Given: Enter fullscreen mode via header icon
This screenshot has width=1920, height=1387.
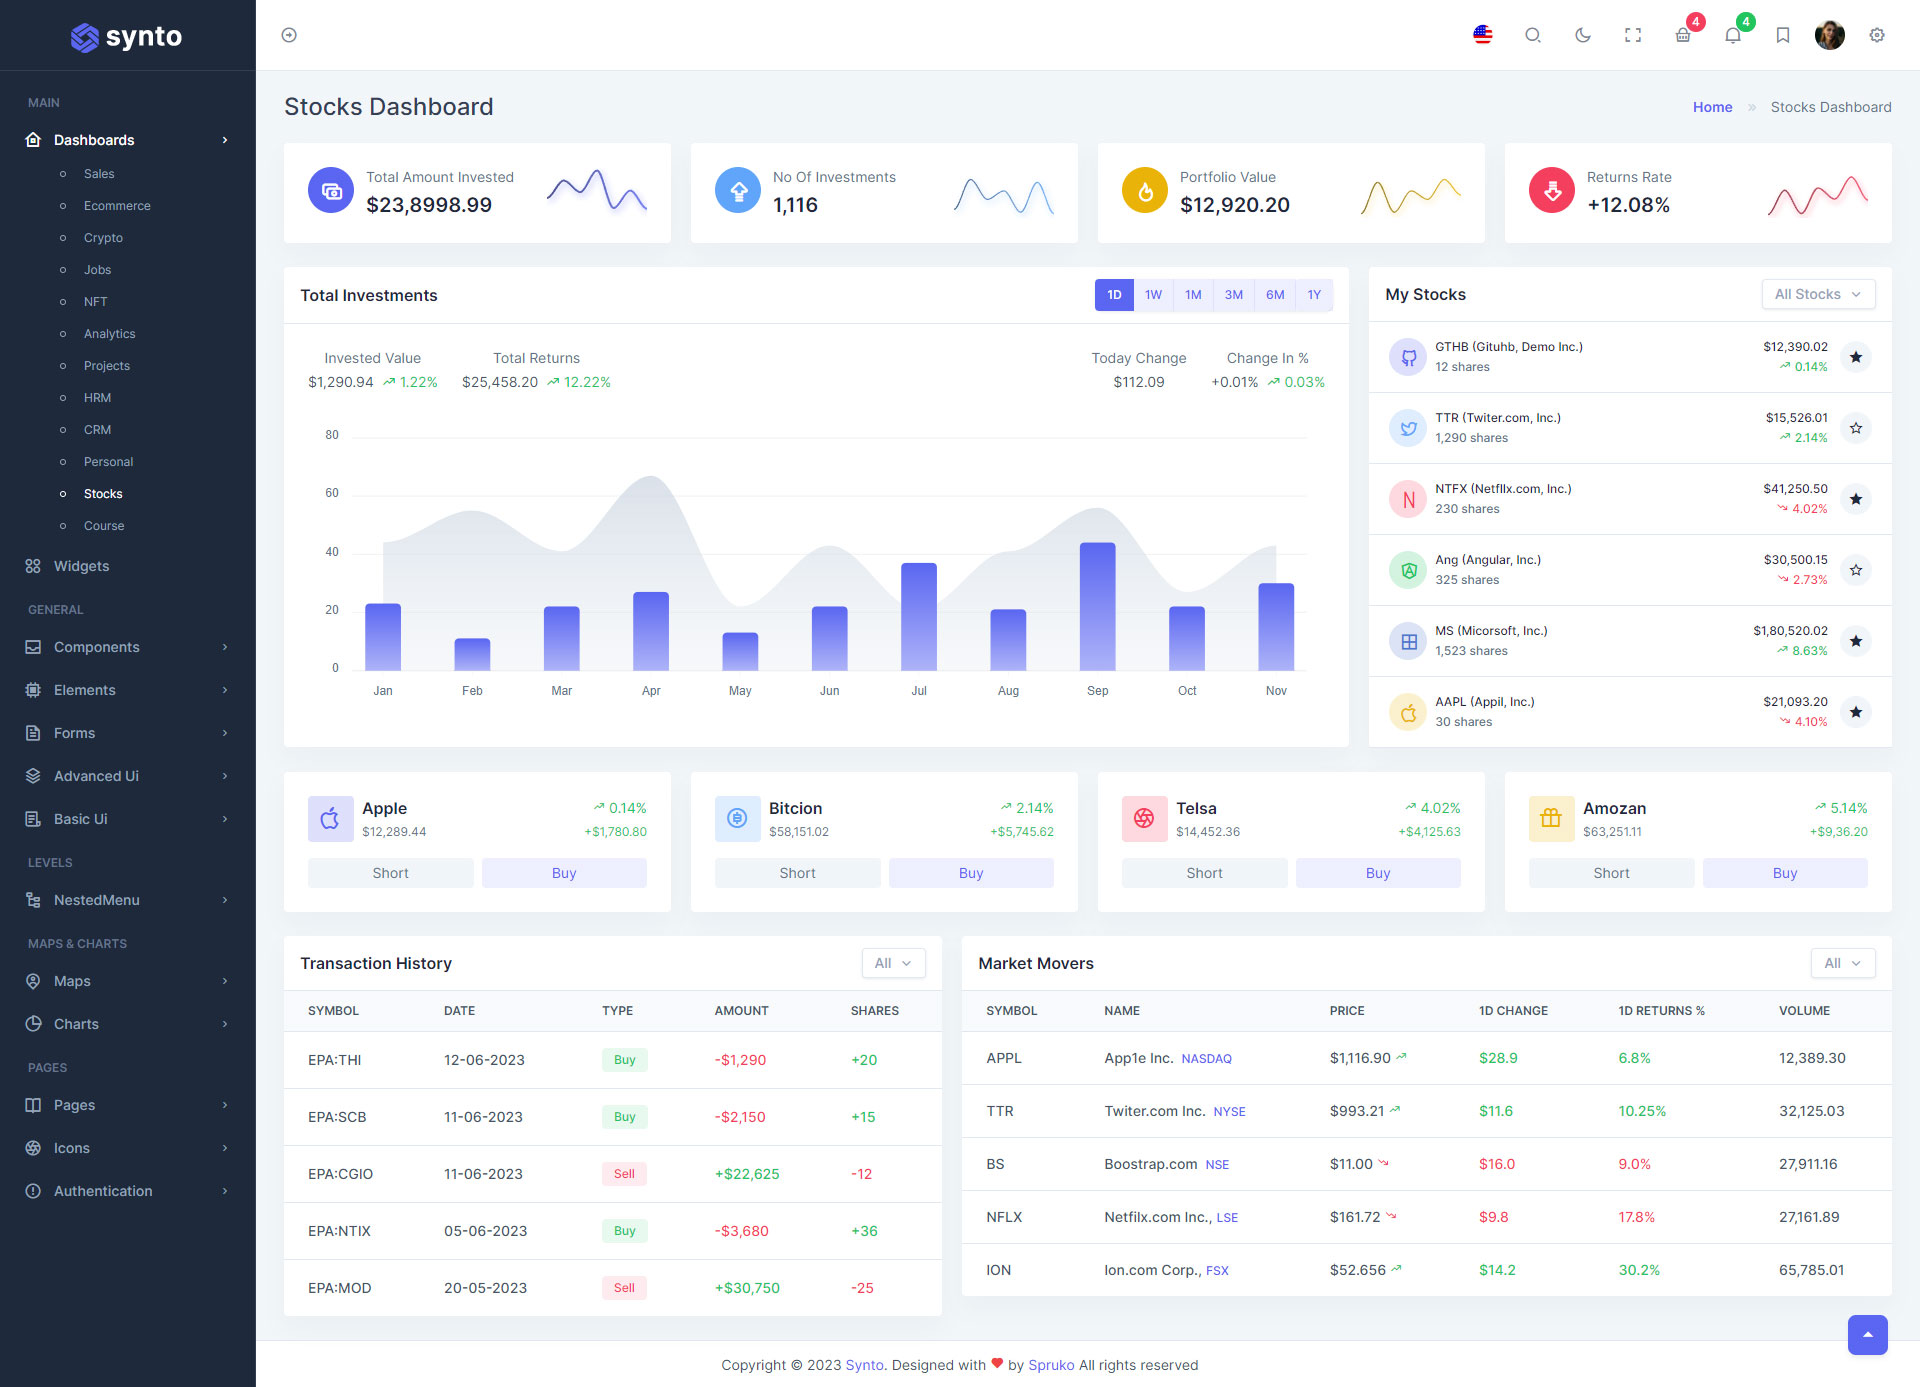Looking at the screenshot, I should click(x=1632, y=35).
